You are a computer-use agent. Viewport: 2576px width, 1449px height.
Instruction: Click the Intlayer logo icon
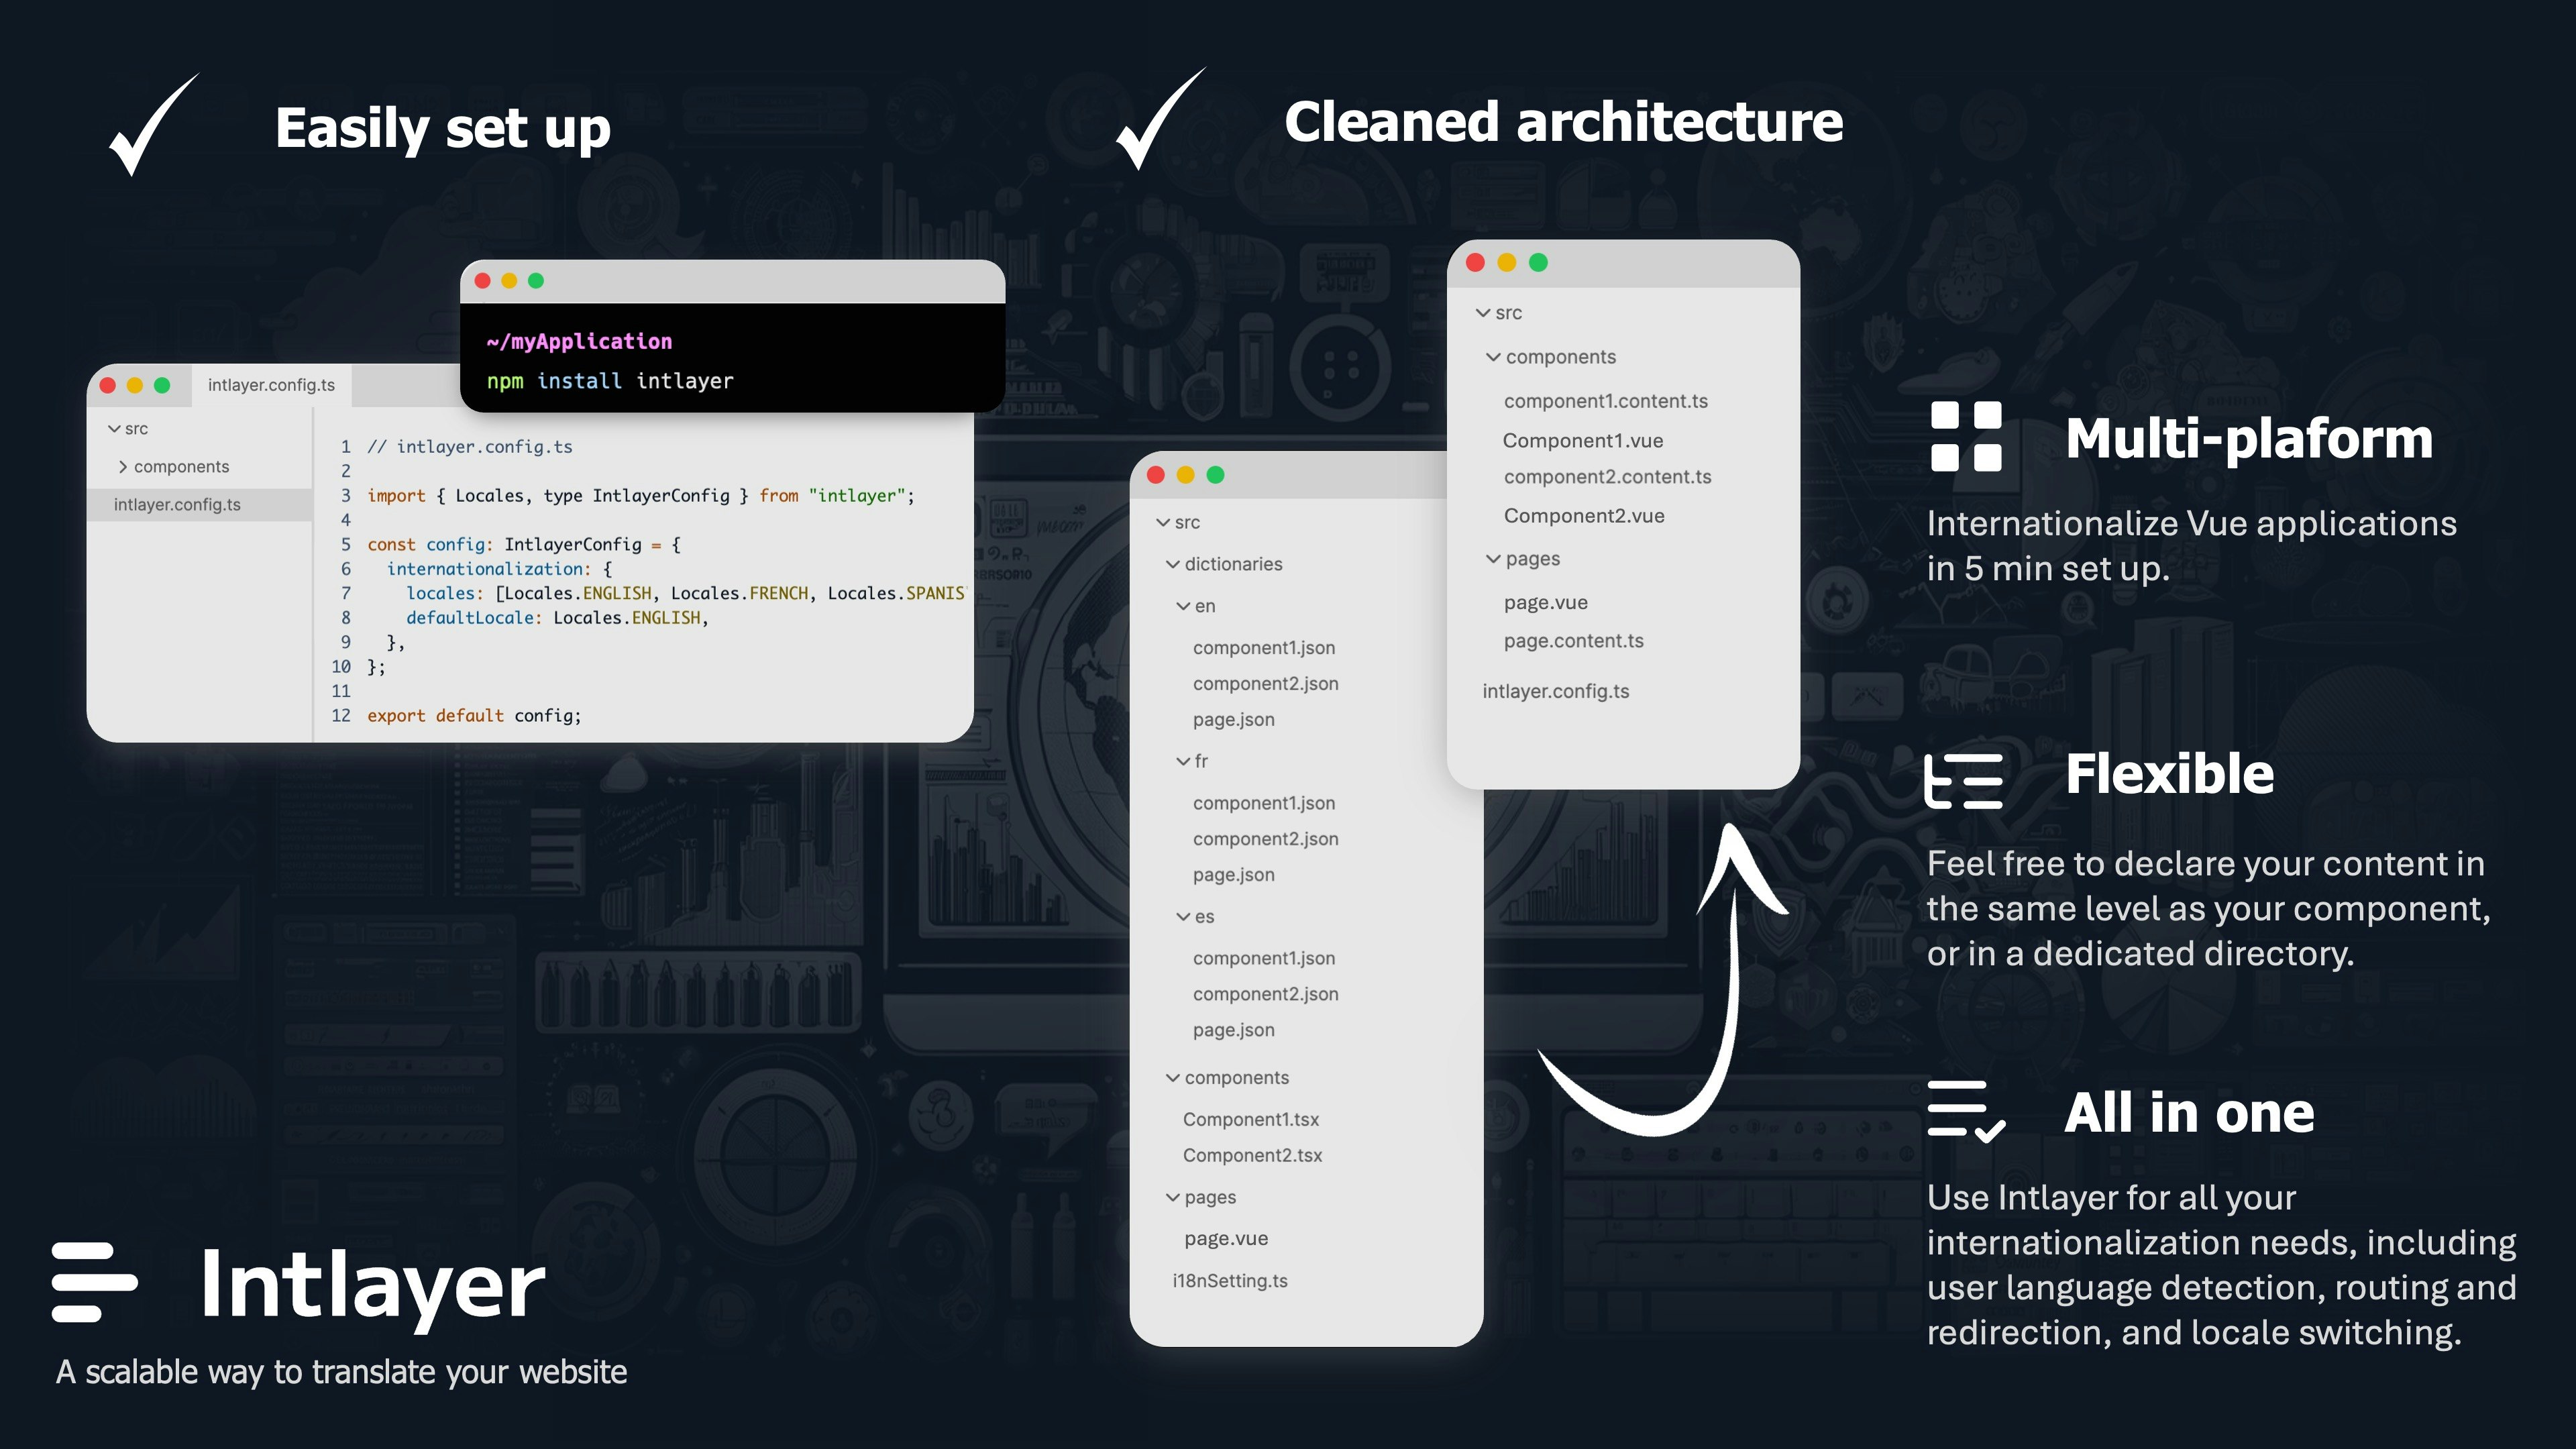click(x=94, y=1282)
